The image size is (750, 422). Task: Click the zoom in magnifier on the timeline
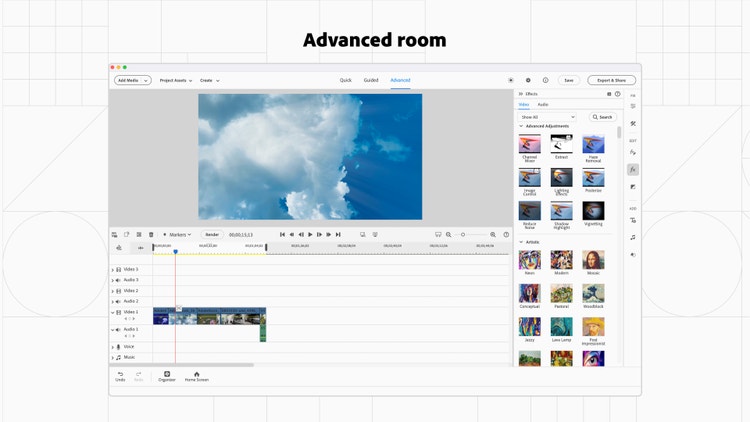(x=493, y=234)
